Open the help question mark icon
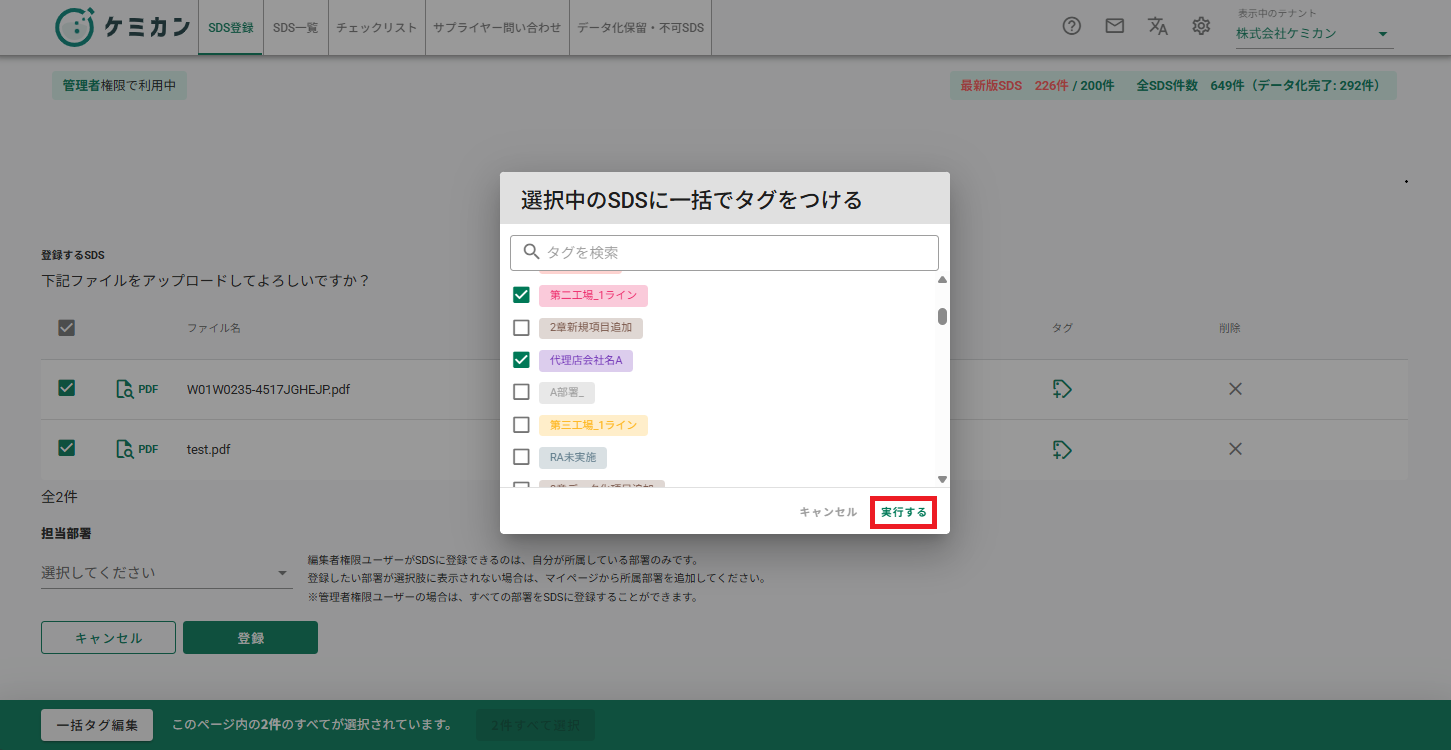Screen dimensions: 1451x750 click(x=1071, y=27)
